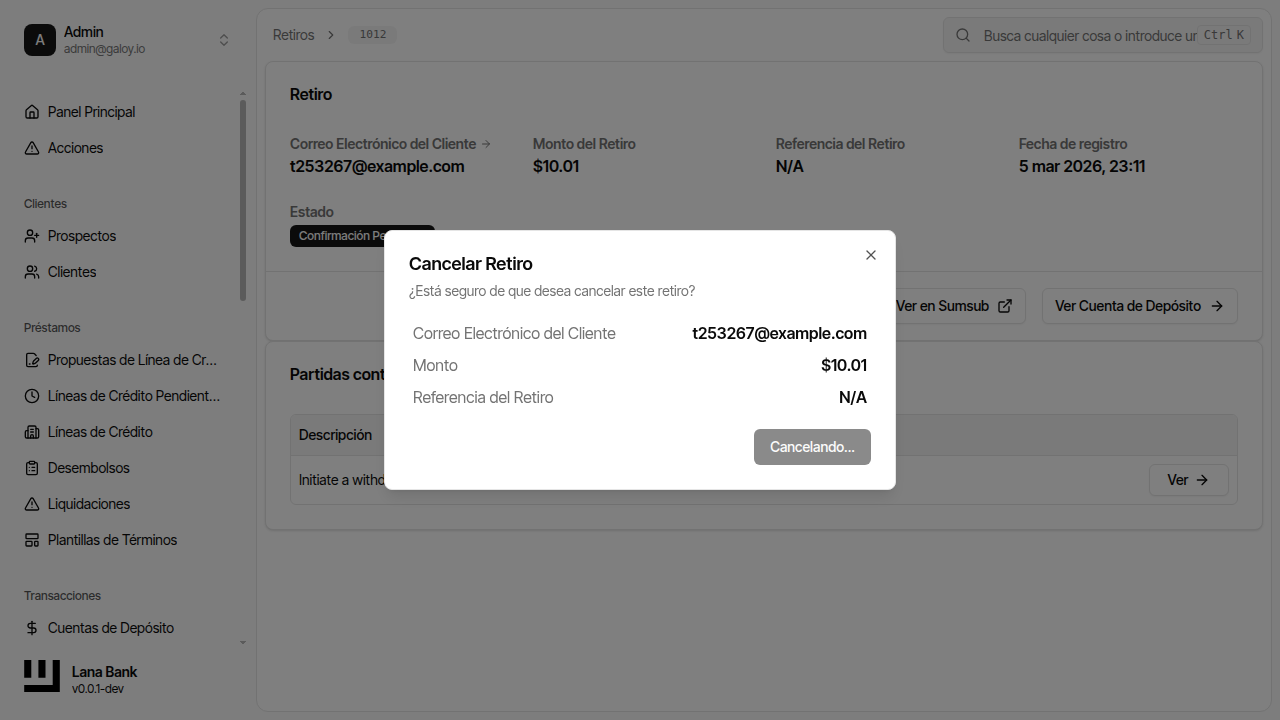Image resolution: width=1280 pixels, height=720 pixels.
Task: Close the Cancelar Retiro dialog
Action: (x=870, y=255)
